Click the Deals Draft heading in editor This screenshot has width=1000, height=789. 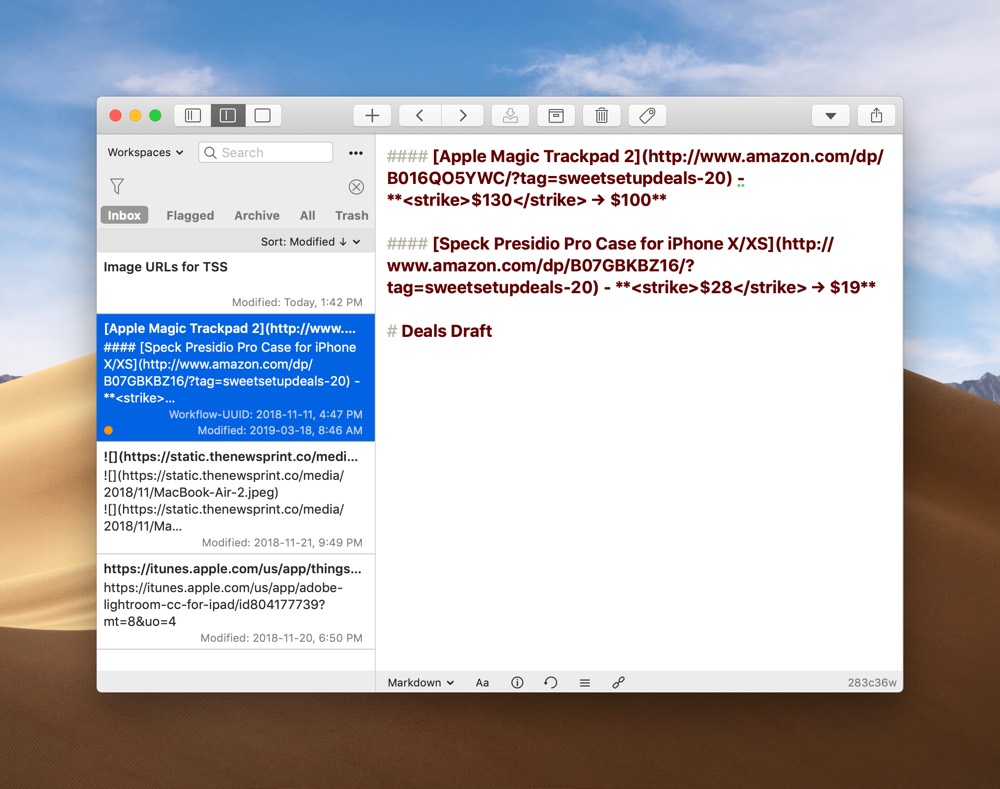click(x=446, y=331)
